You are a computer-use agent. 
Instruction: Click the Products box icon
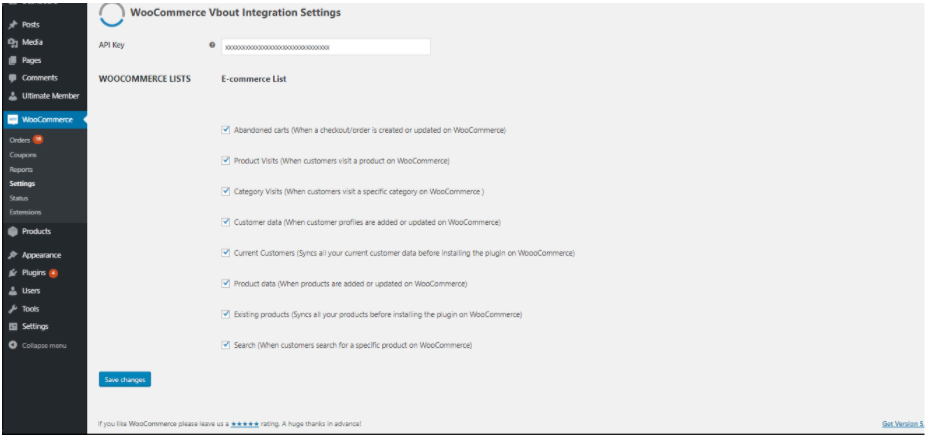point(13,232)
